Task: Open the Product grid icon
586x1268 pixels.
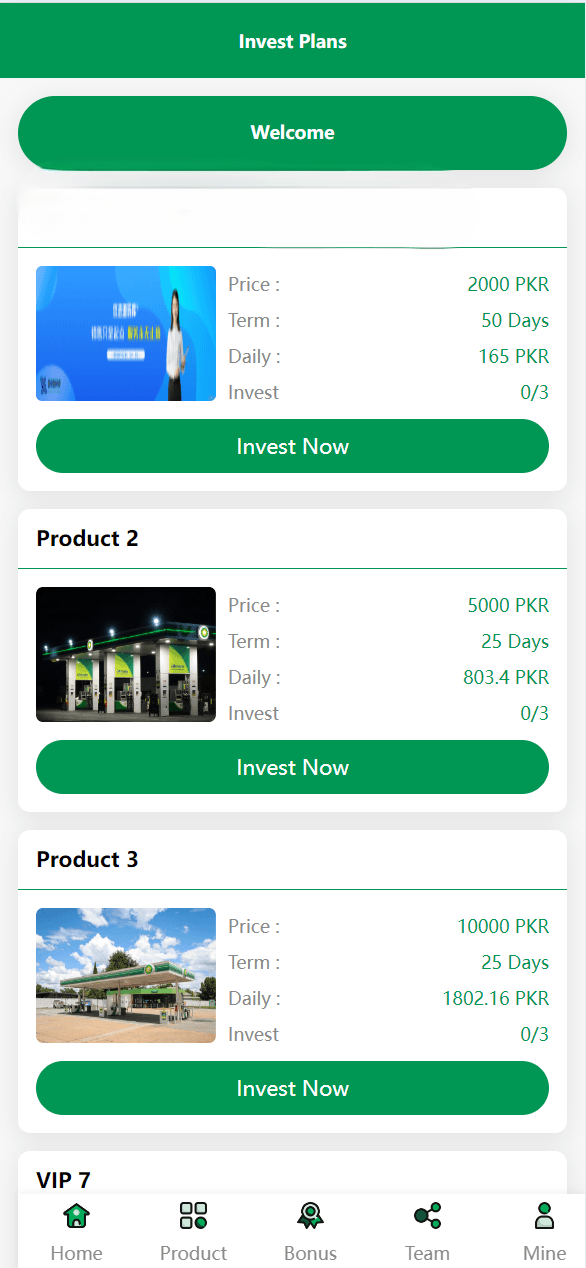Action: pyautogui.click(x=193, y=1216)
